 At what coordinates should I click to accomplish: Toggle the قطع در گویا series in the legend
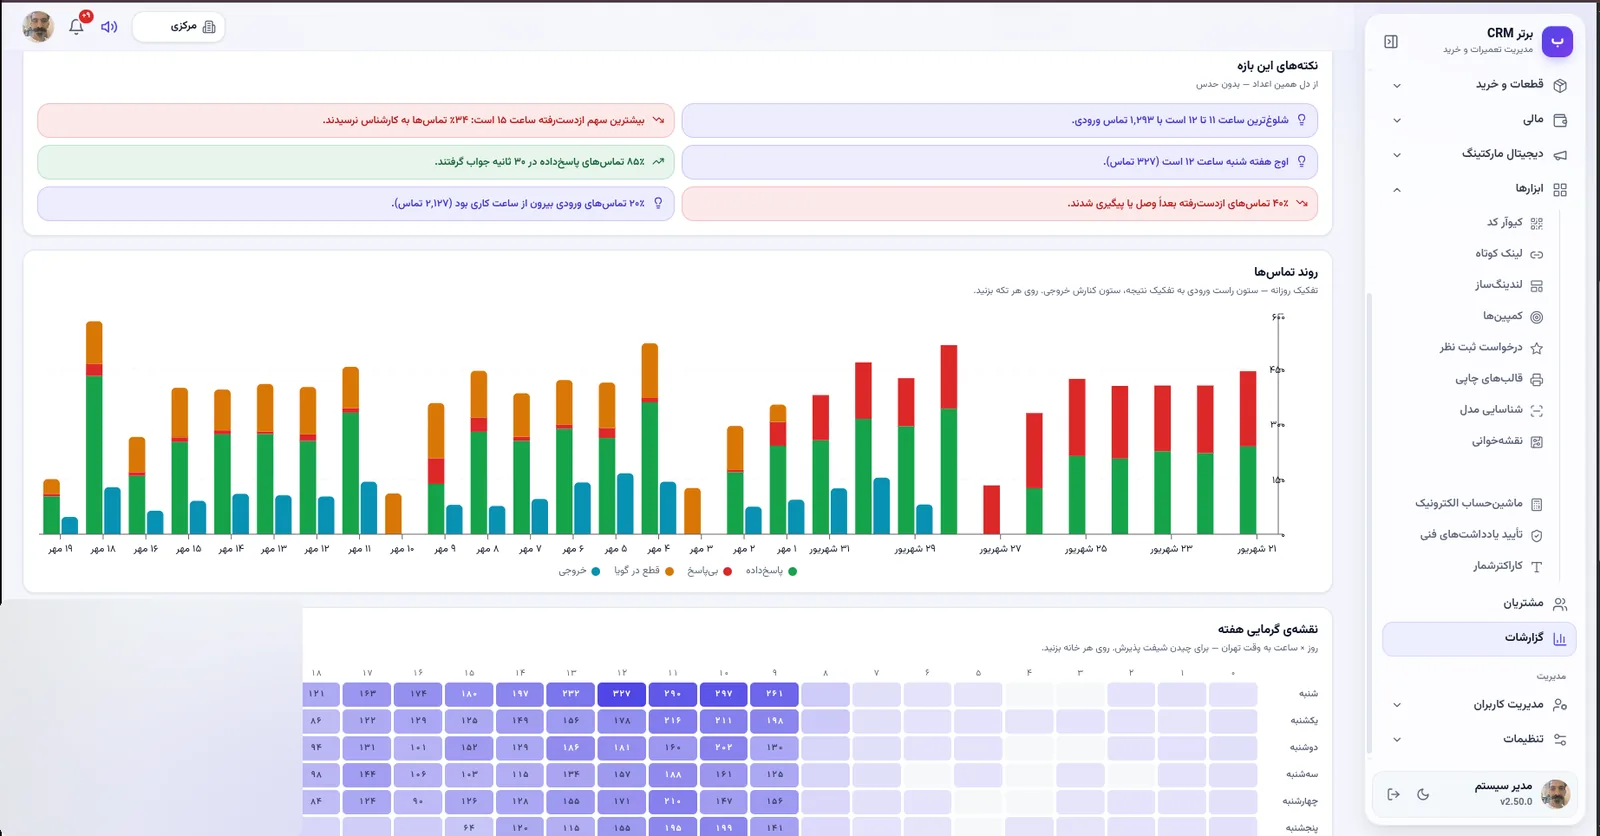click(x=643, y=571)
